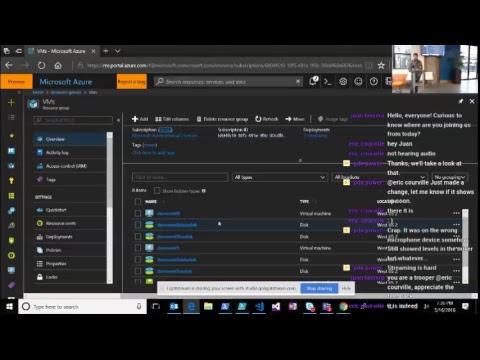The image size is (480, 360).
Task: Open Dashboard icon in the Azure sidebar
Action: 11,151
